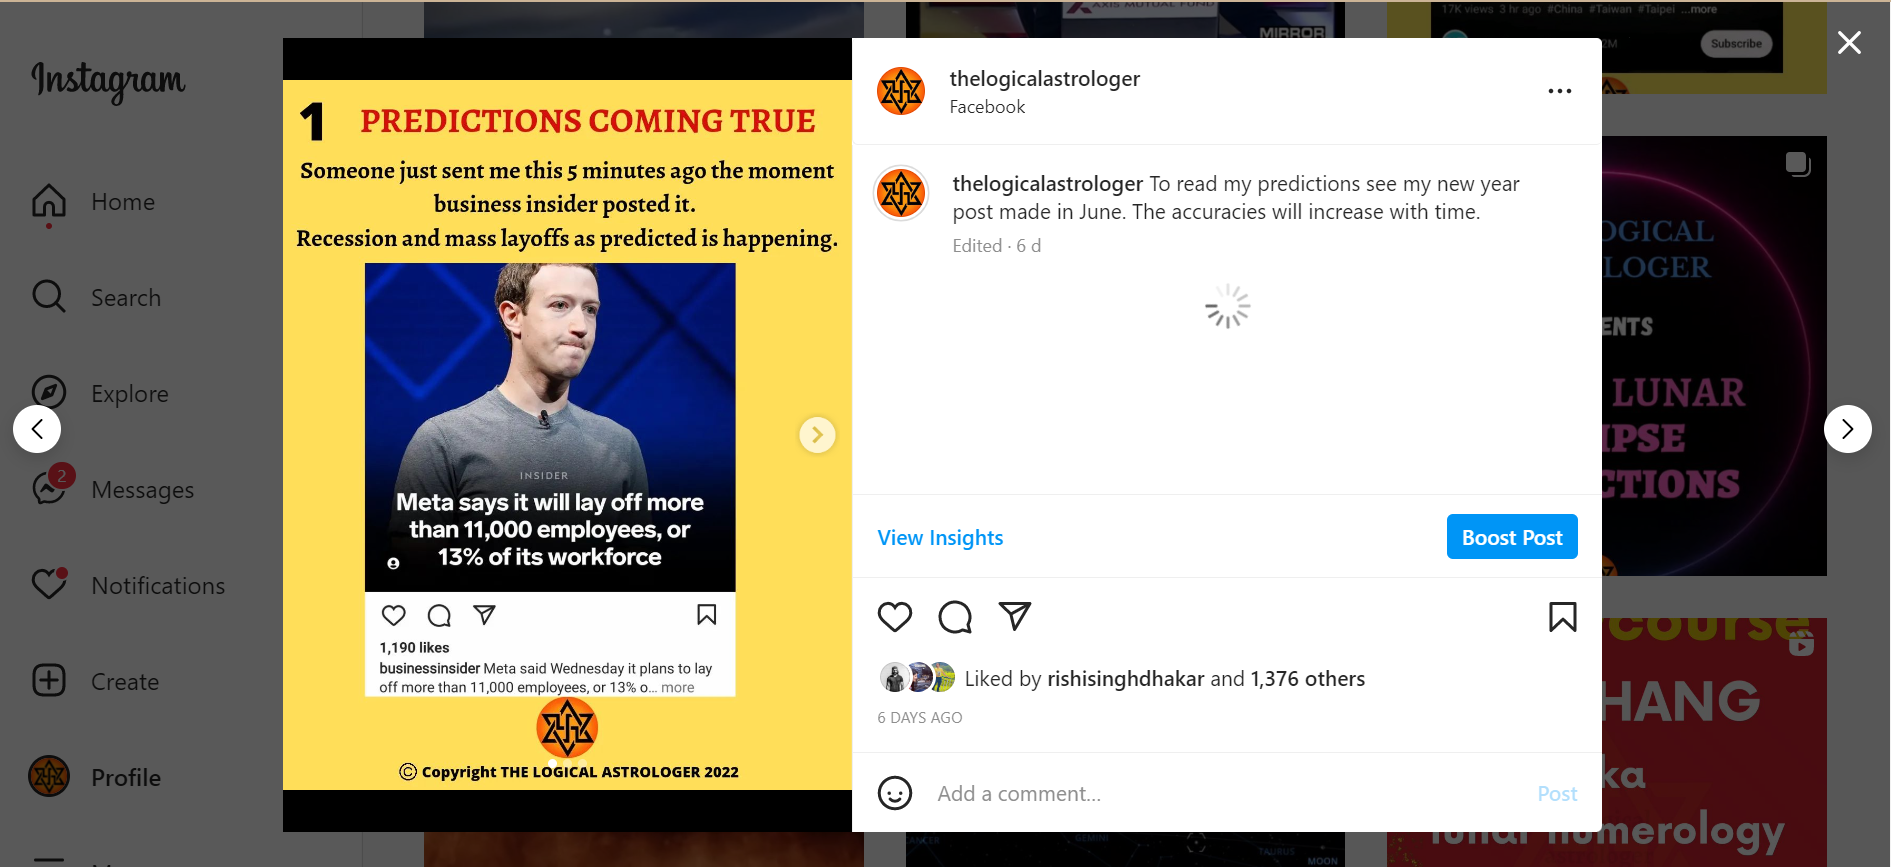Open the emoji picker smiley icon
The image size is (1891, 867).
click(x=895, y=793)
